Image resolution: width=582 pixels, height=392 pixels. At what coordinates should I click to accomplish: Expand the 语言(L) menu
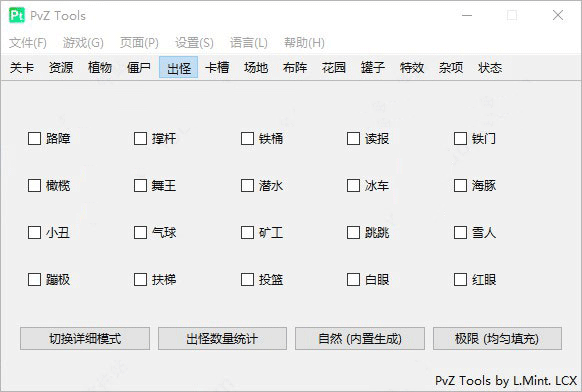pos(249,43)
